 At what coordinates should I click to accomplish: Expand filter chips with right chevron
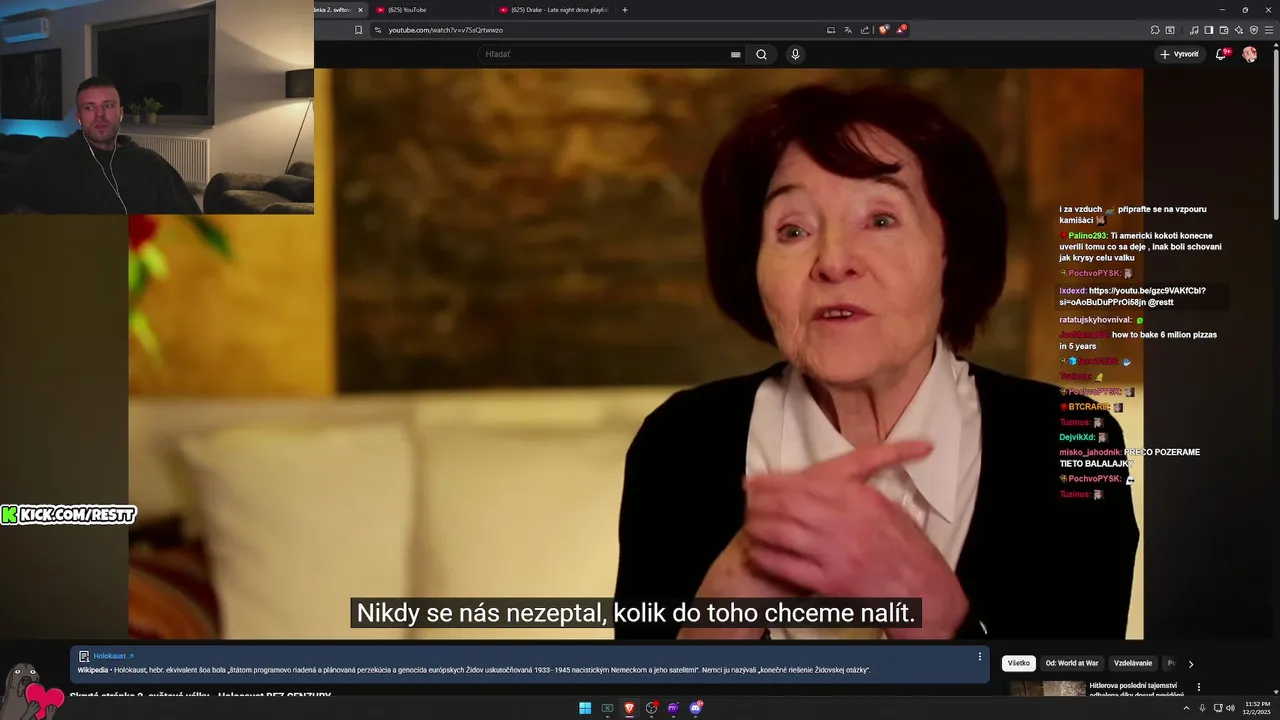click(1190, 664)
